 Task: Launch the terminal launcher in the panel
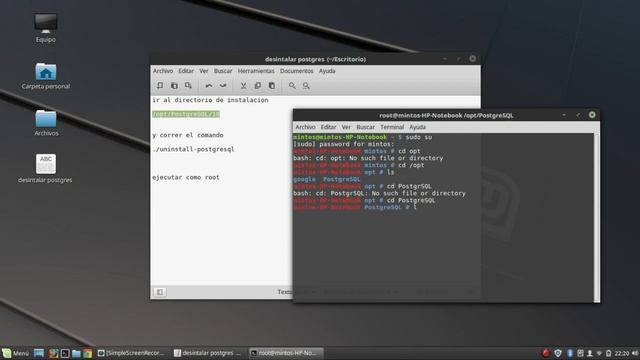65,353
